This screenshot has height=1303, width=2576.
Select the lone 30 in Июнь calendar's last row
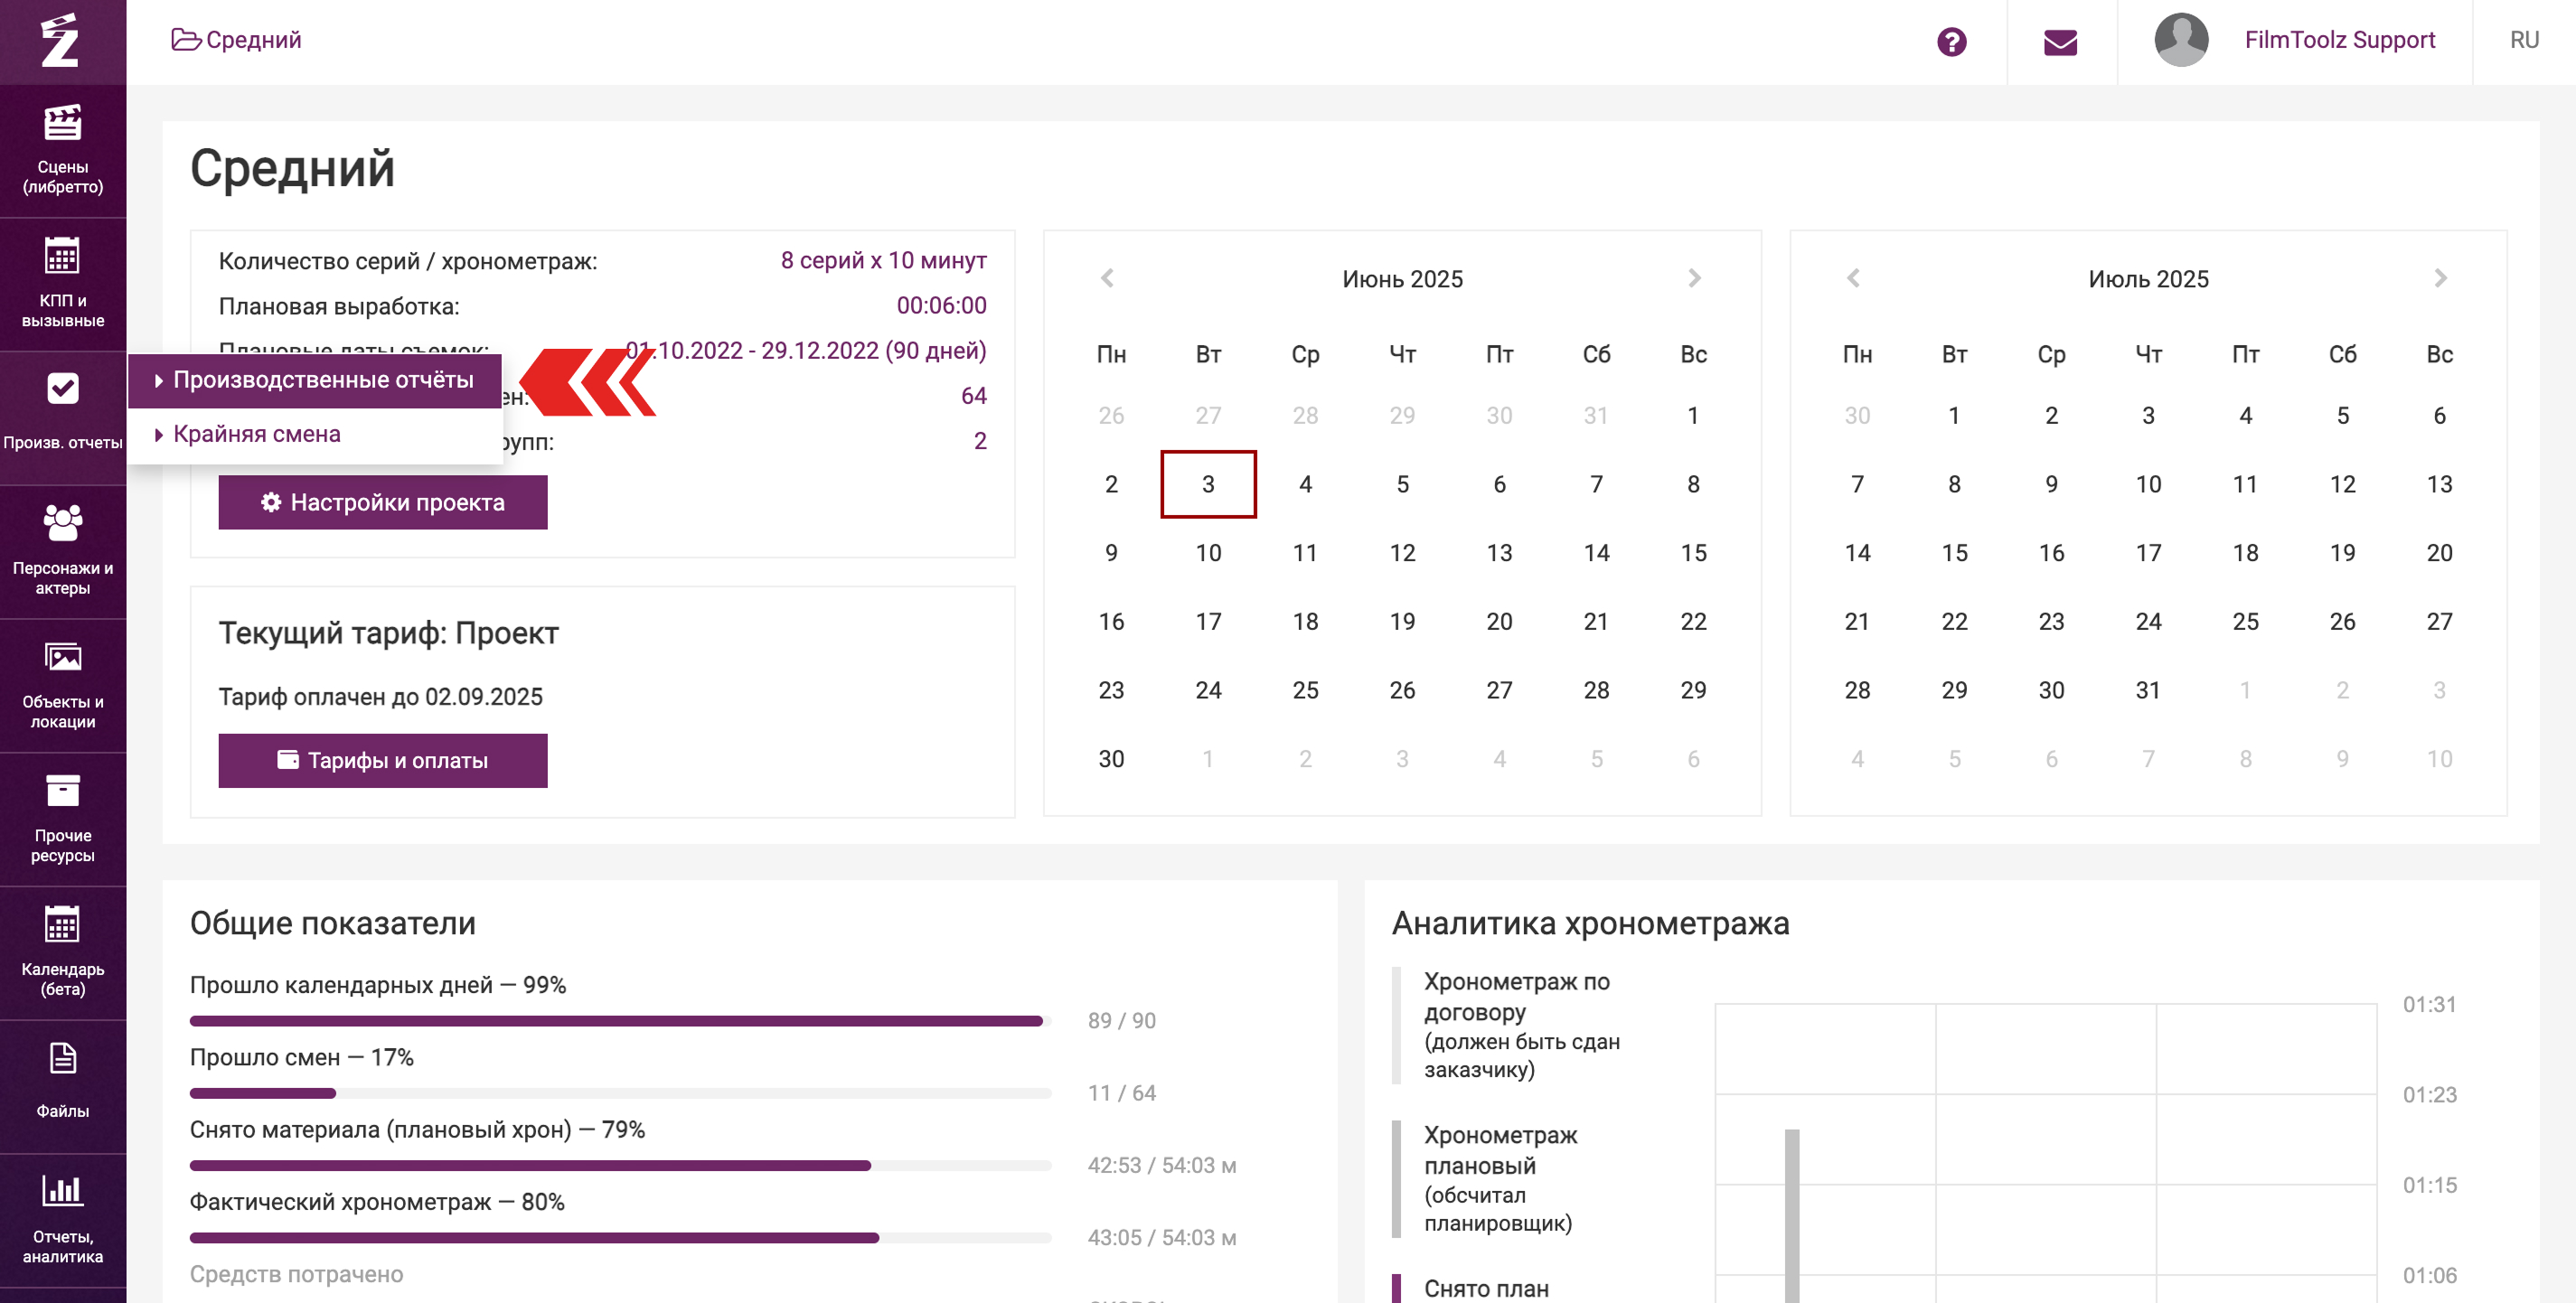1111,759
